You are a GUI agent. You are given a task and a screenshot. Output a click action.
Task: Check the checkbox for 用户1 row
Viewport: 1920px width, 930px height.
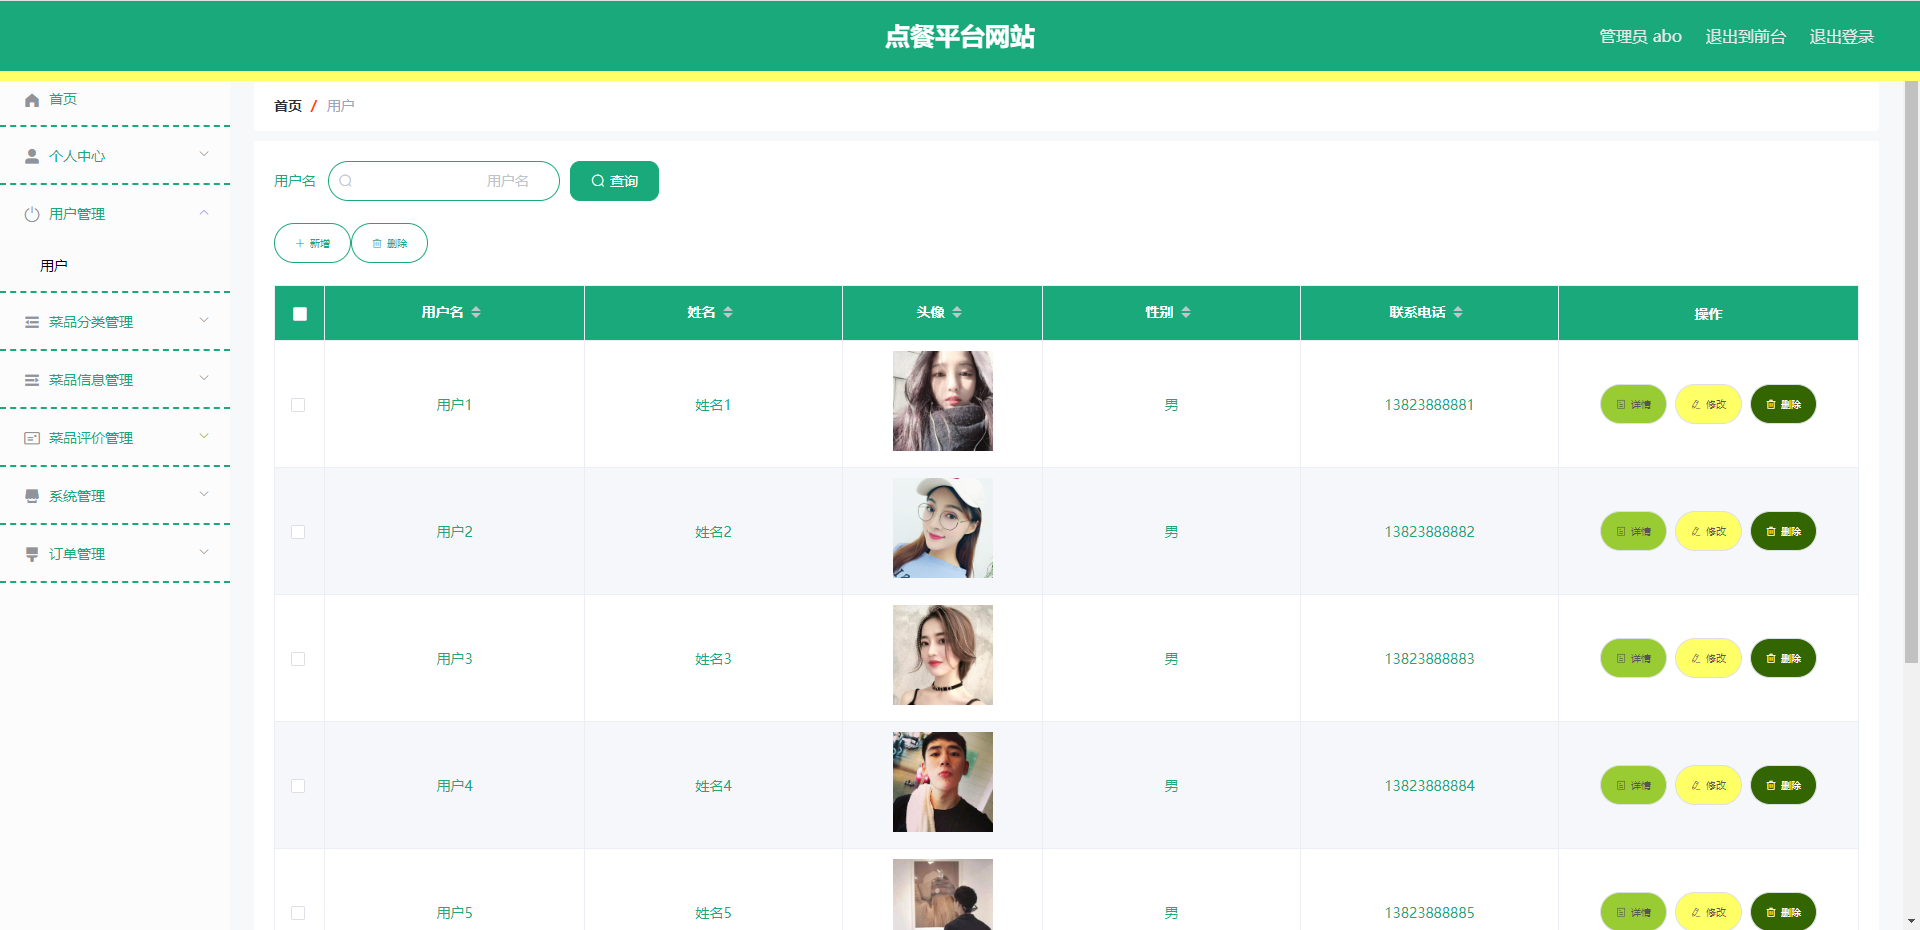tap(298, 405)
